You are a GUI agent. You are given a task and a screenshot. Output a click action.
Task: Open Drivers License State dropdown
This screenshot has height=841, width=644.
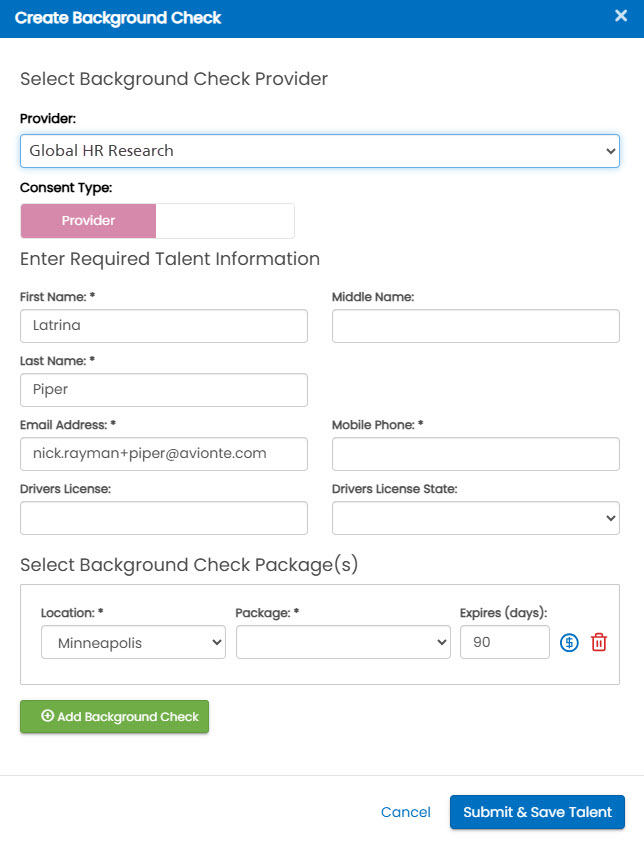click(x=476, y=518)
